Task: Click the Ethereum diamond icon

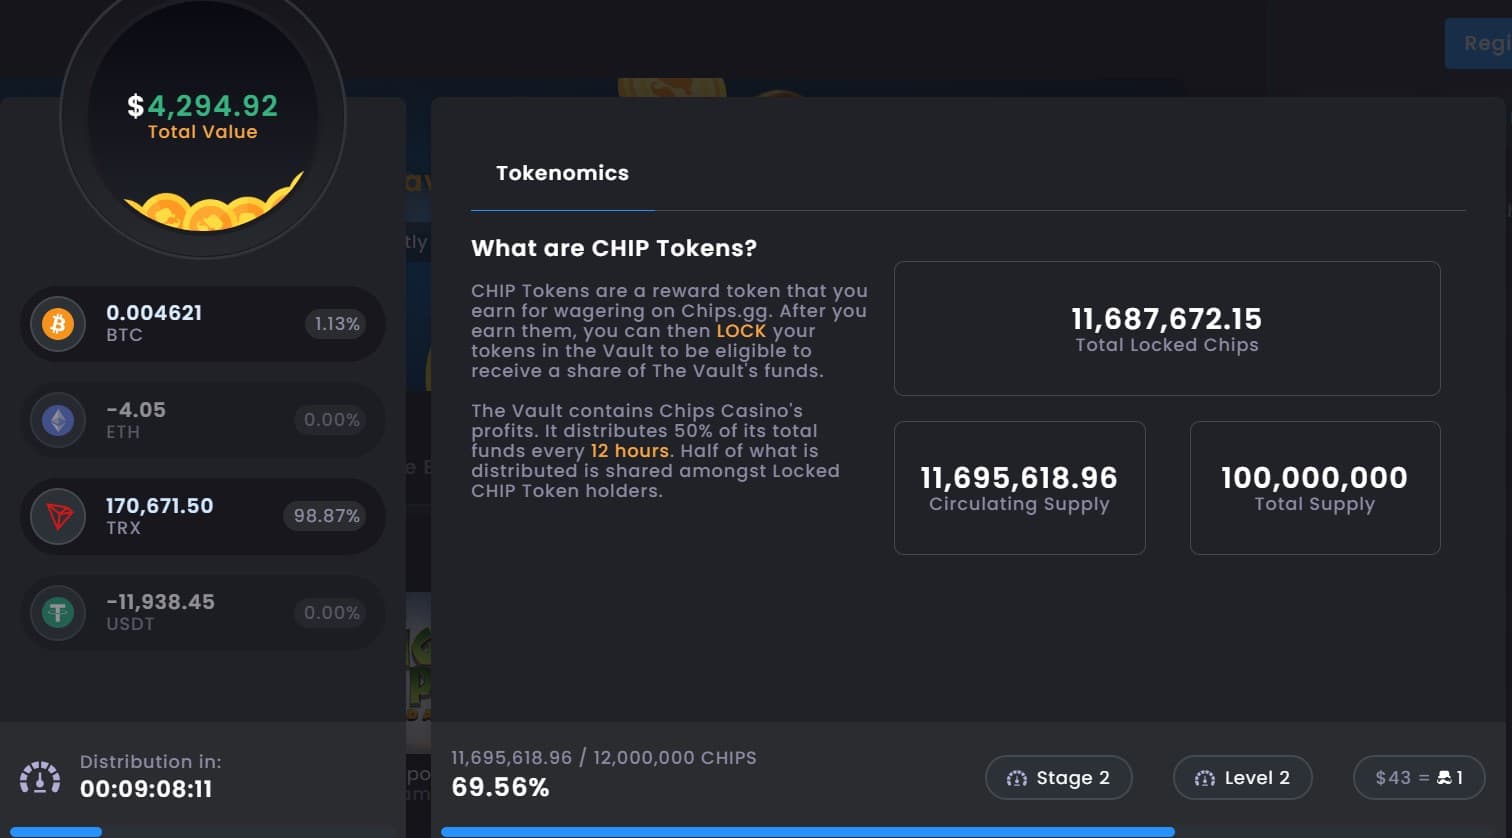Action: 57,421
